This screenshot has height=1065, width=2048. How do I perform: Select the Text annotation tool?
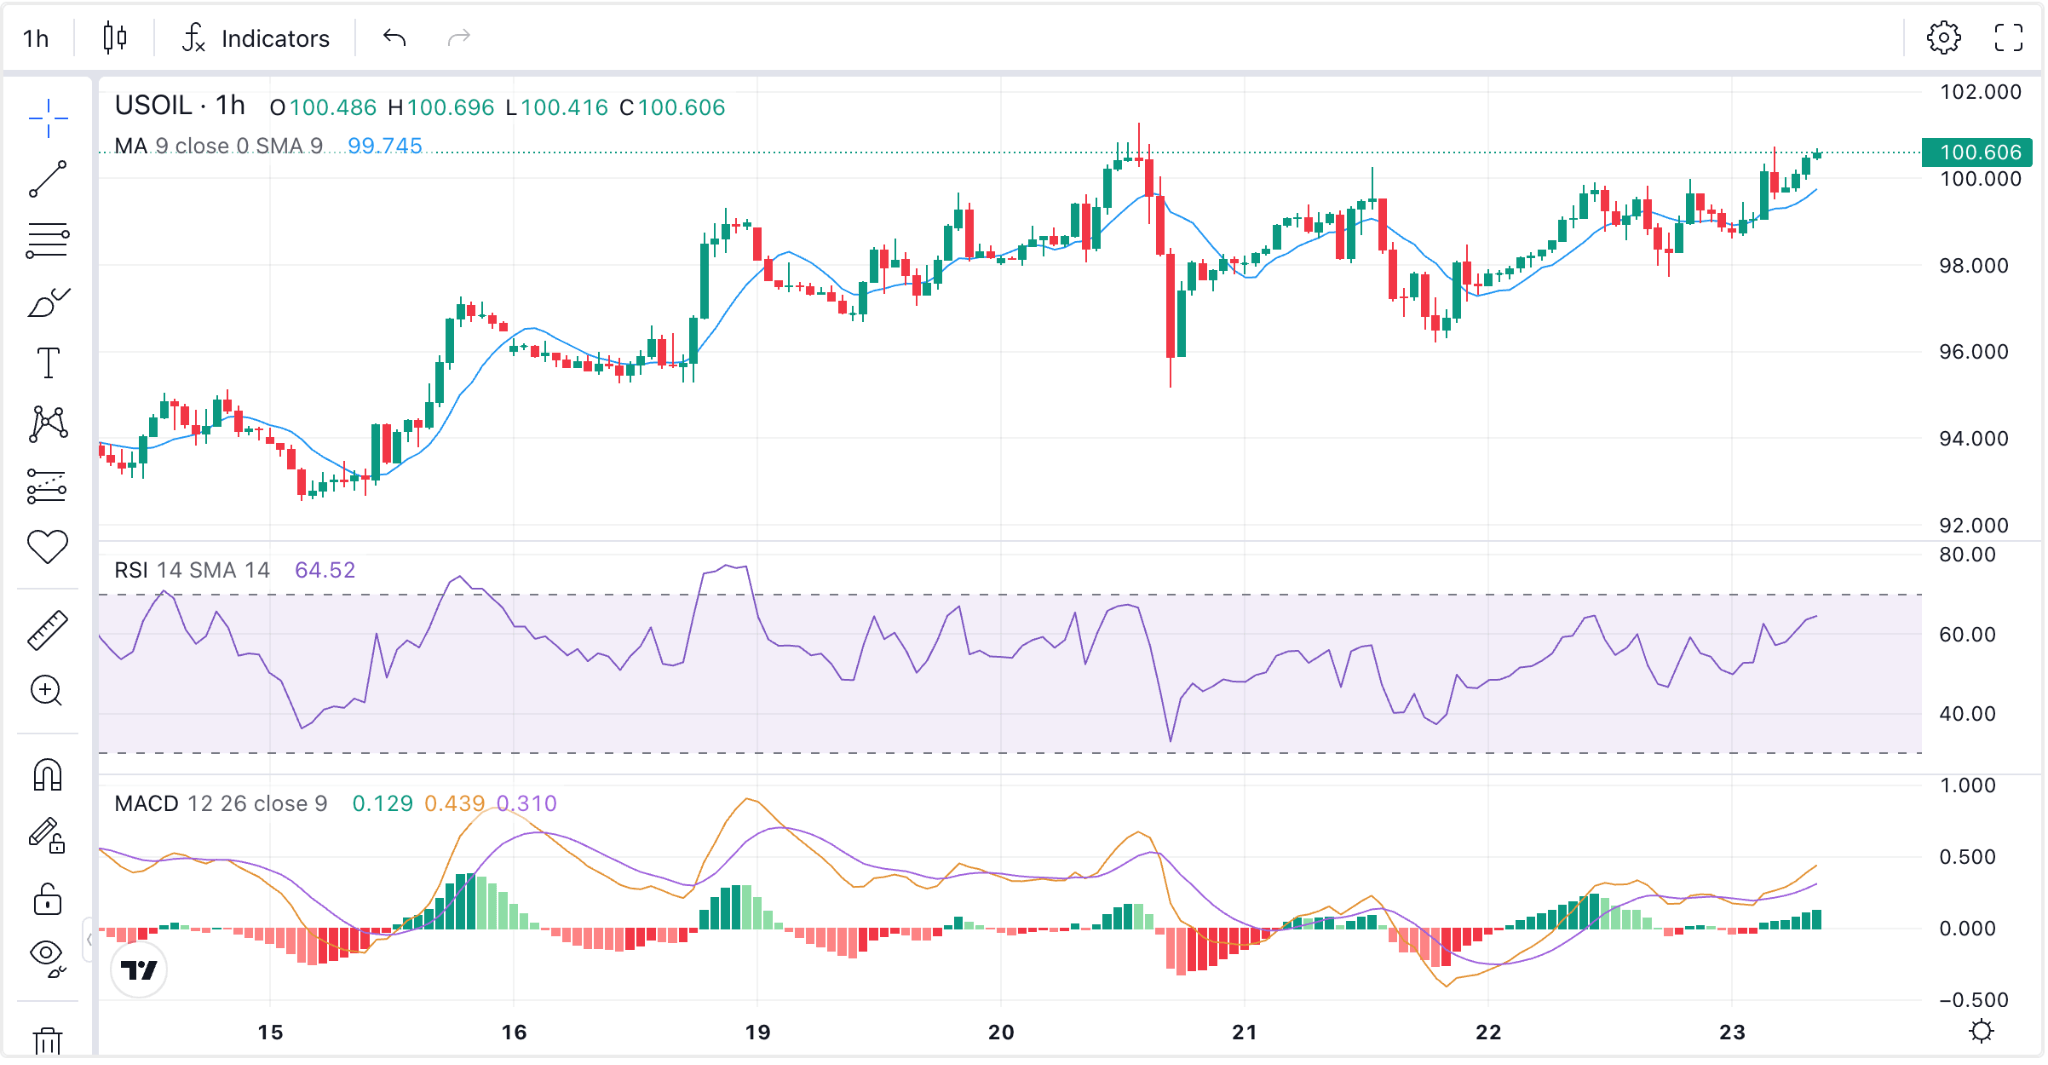47,363
